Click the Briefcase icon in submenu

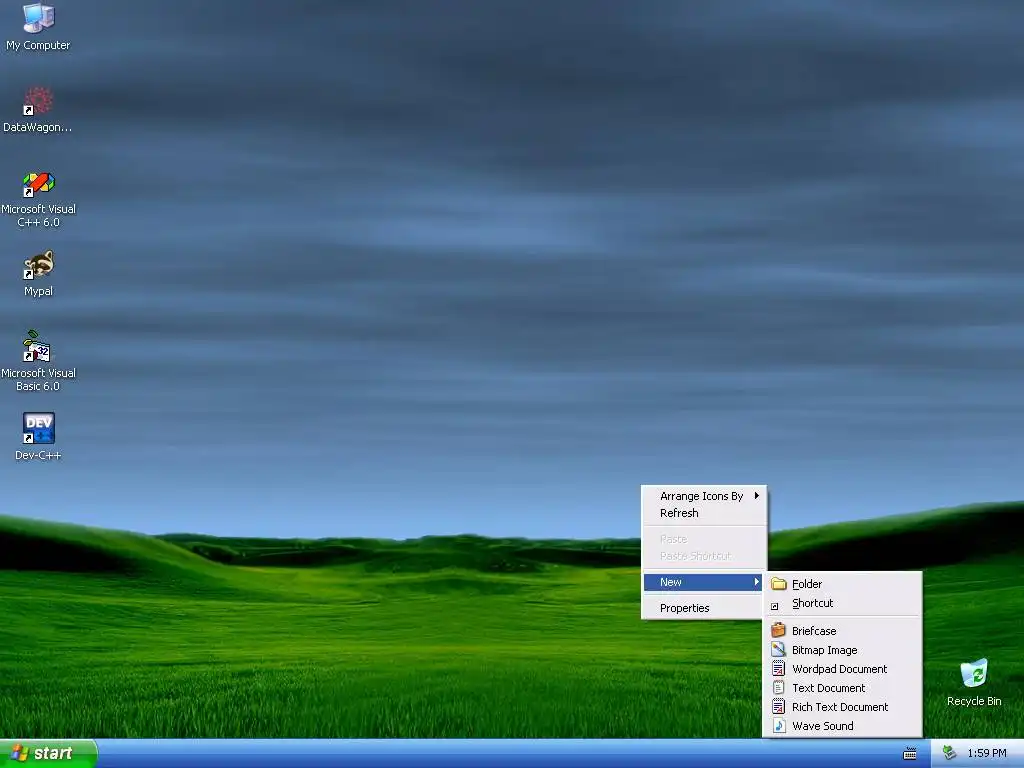(778, 630)
